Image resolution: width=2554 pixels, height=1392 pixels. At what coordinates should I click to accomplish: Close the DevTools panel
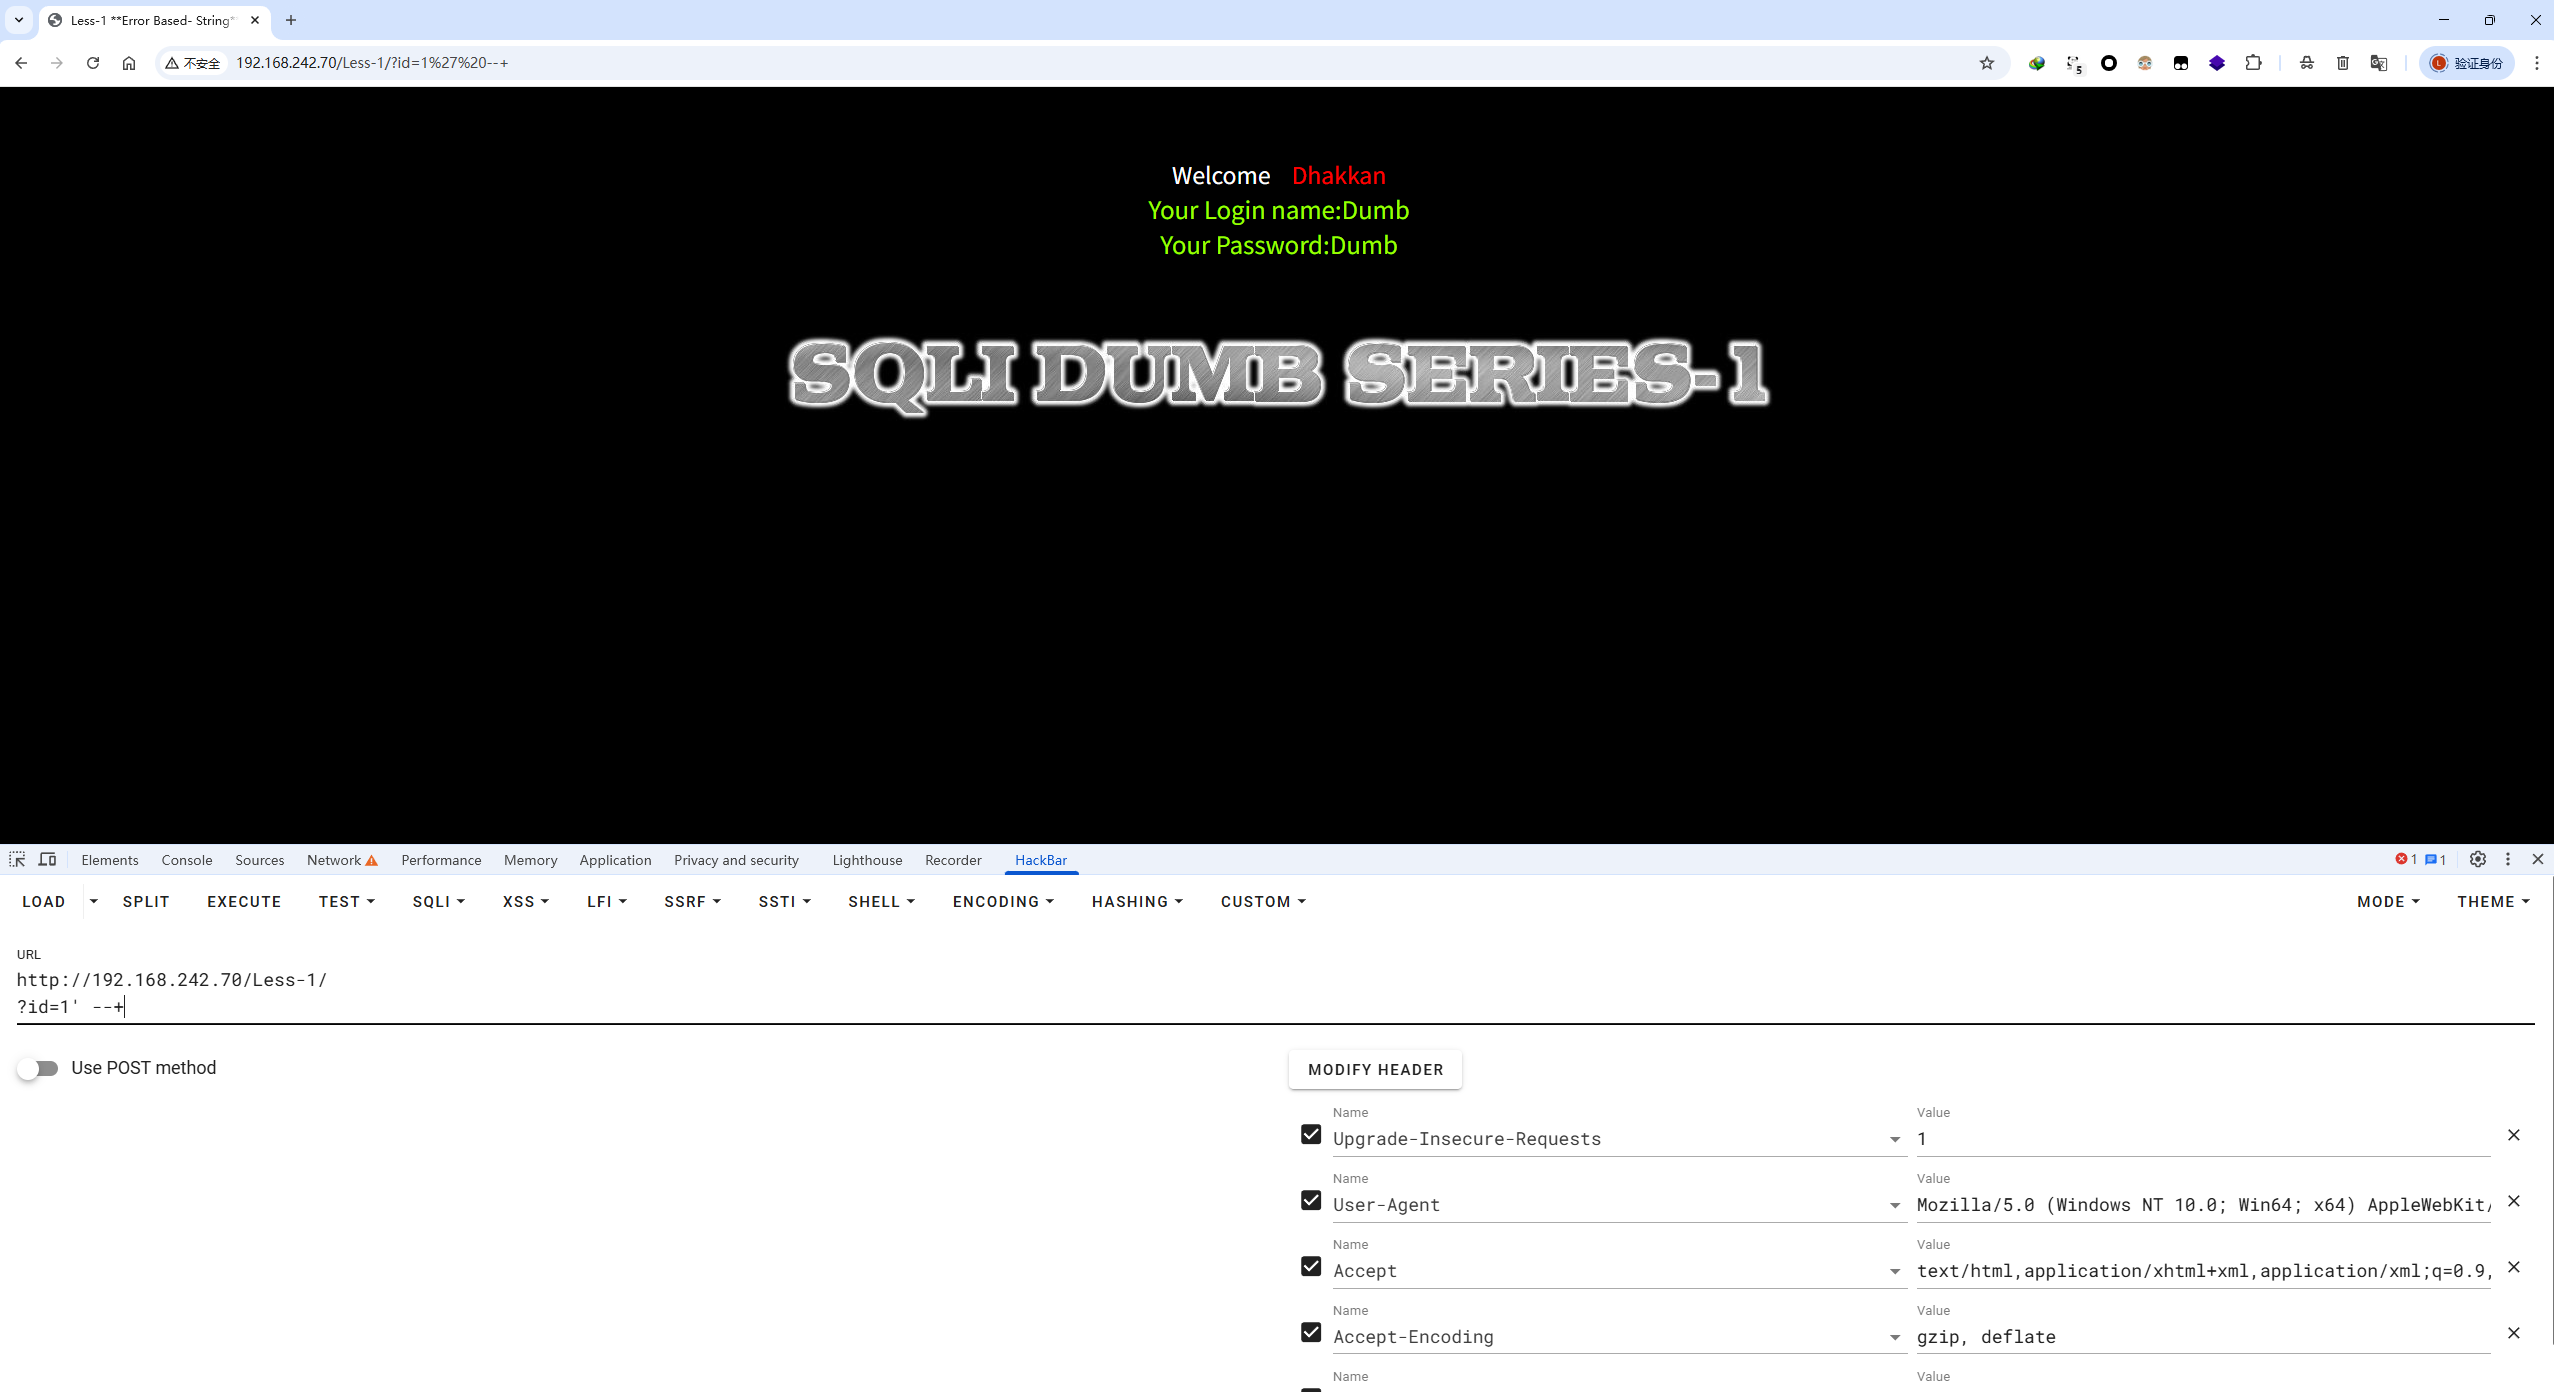2538,859
